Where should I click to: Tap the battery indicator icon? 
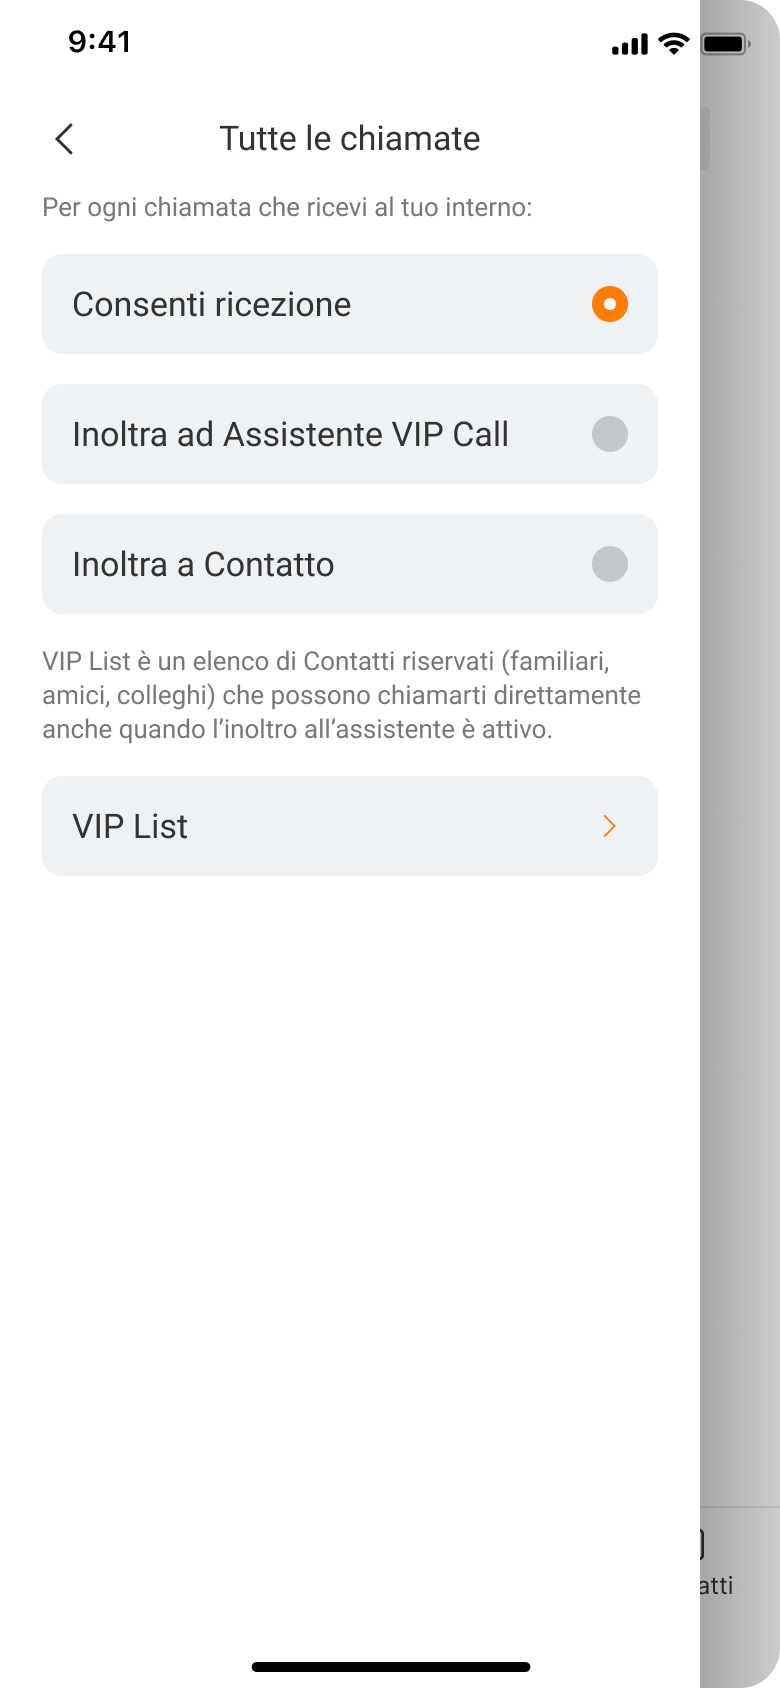pos(726,44)
